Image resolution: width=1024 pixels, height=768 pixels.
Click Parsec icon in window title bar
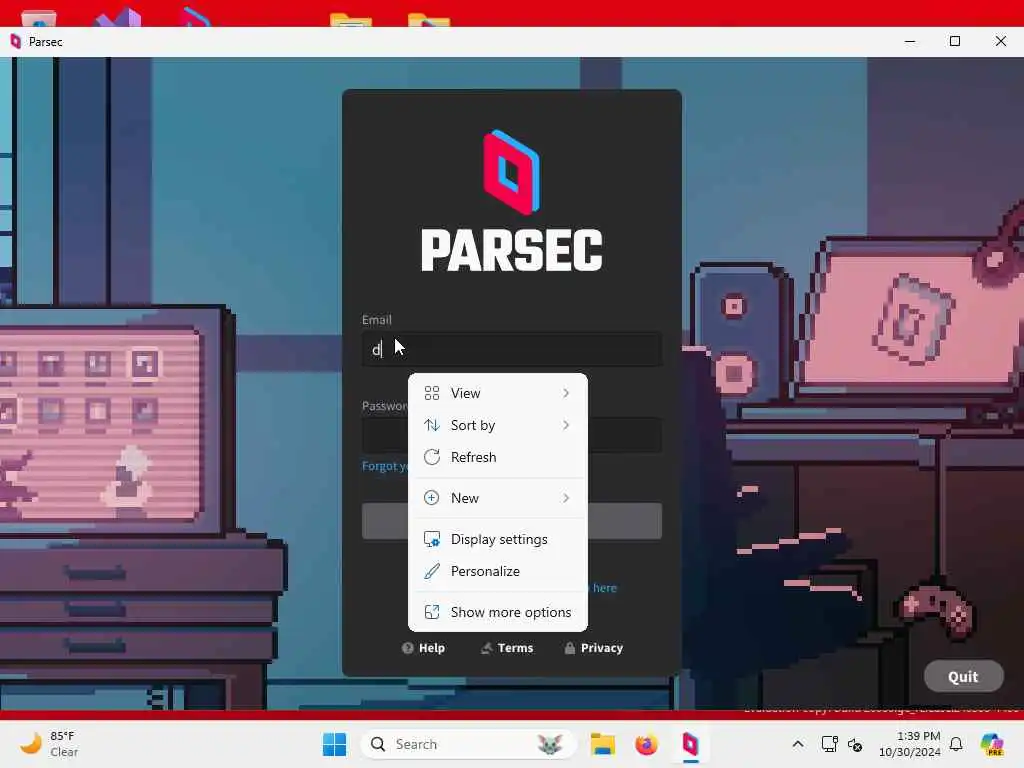pyautogui.click(x=16, y=42)
